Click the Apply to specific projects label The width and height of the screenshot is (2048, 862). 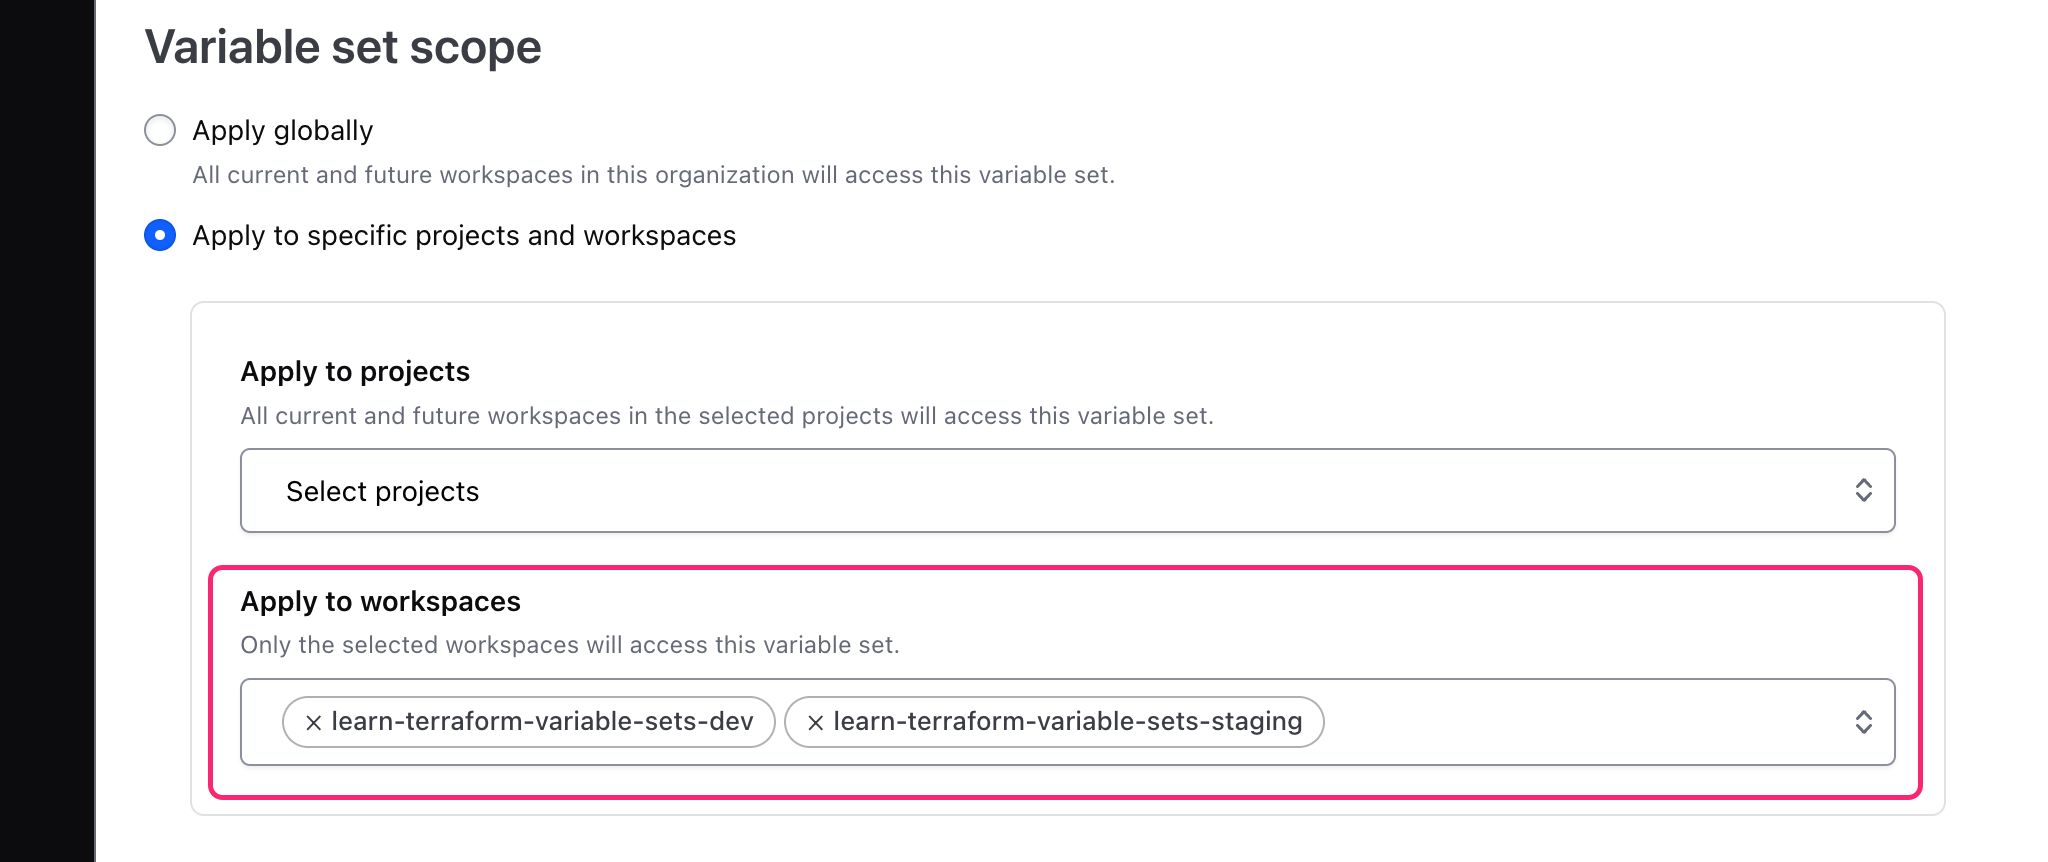click(464, 236)
